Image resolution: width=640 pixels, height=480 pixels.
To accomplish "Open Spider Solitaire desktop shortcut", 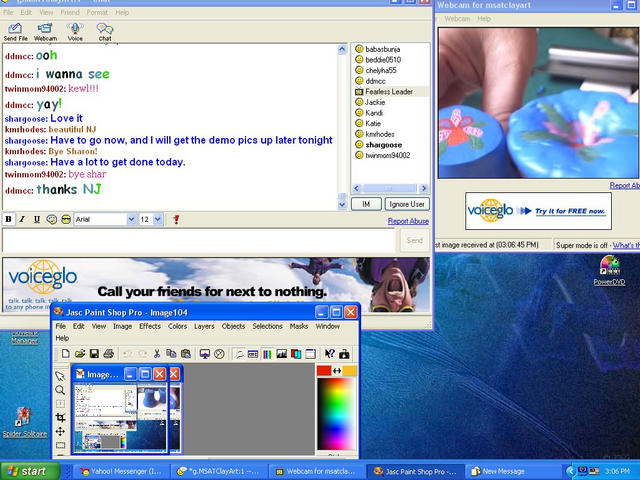I will tap(24, 422).
